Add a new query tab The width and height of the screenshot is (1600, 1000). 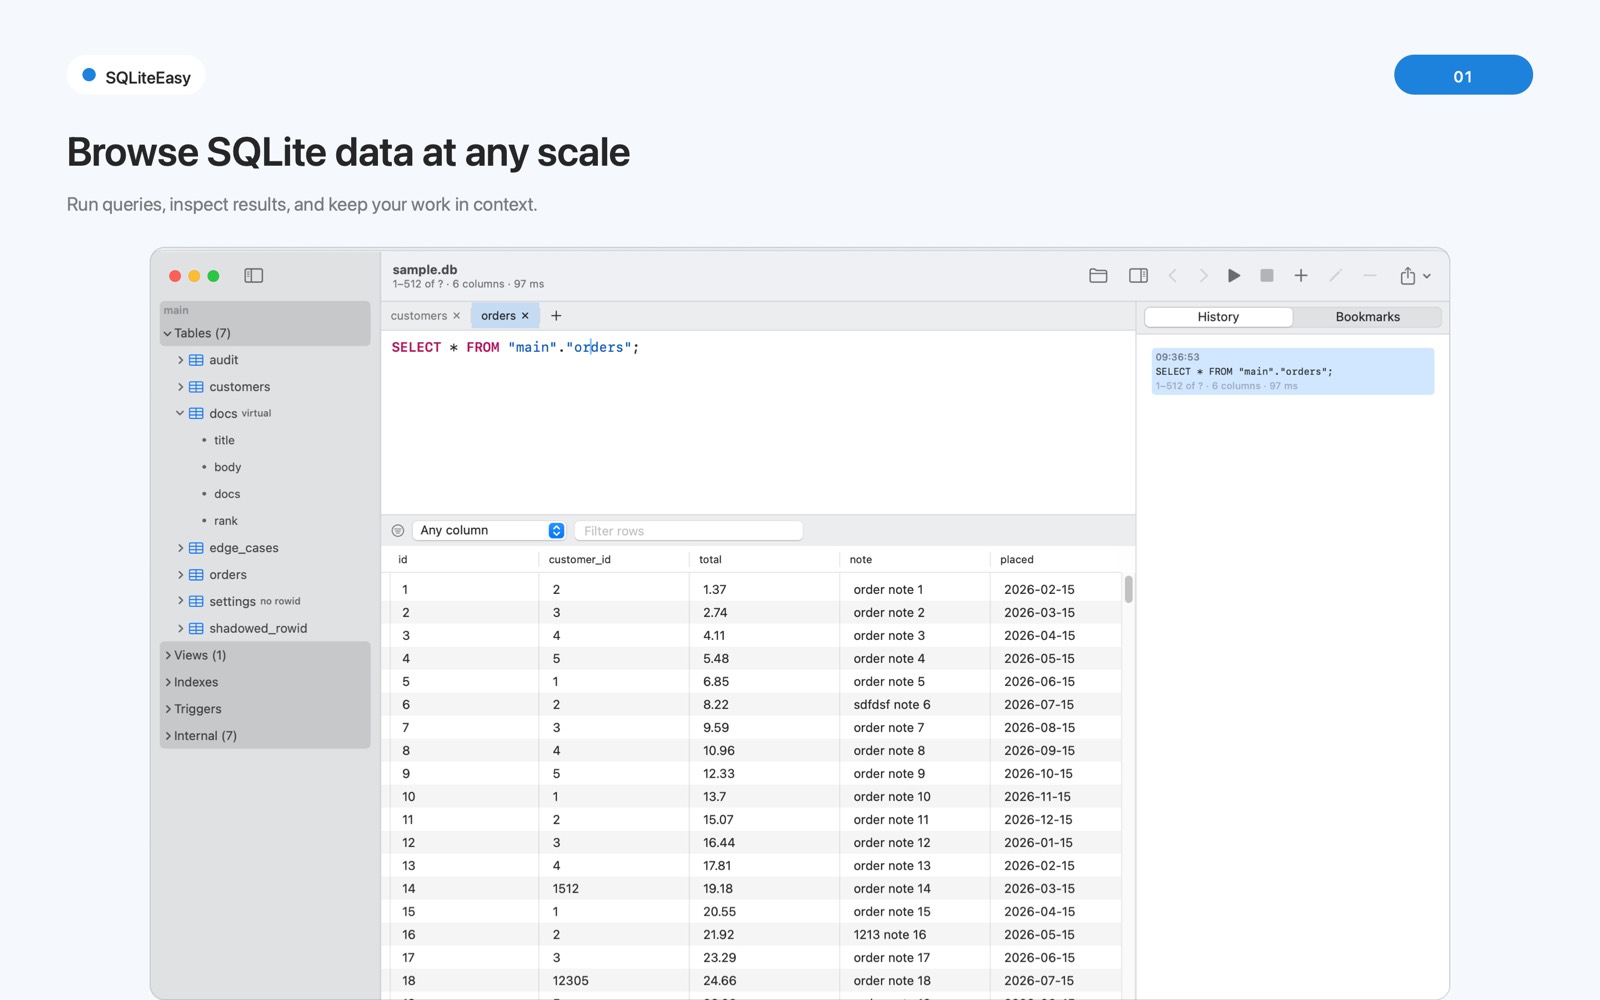556,316
